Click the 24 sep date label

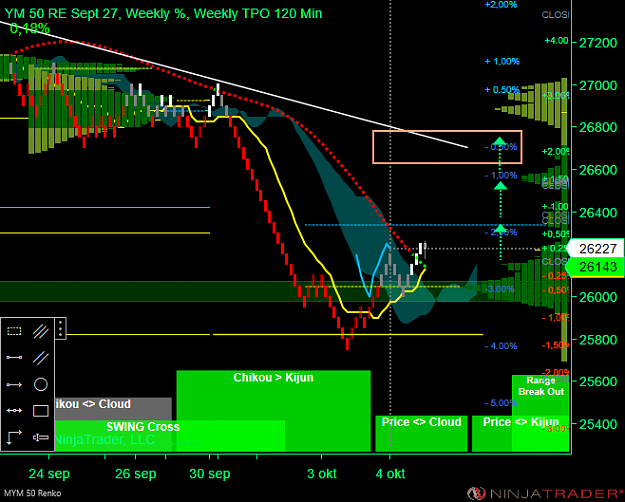coord(49,474)
